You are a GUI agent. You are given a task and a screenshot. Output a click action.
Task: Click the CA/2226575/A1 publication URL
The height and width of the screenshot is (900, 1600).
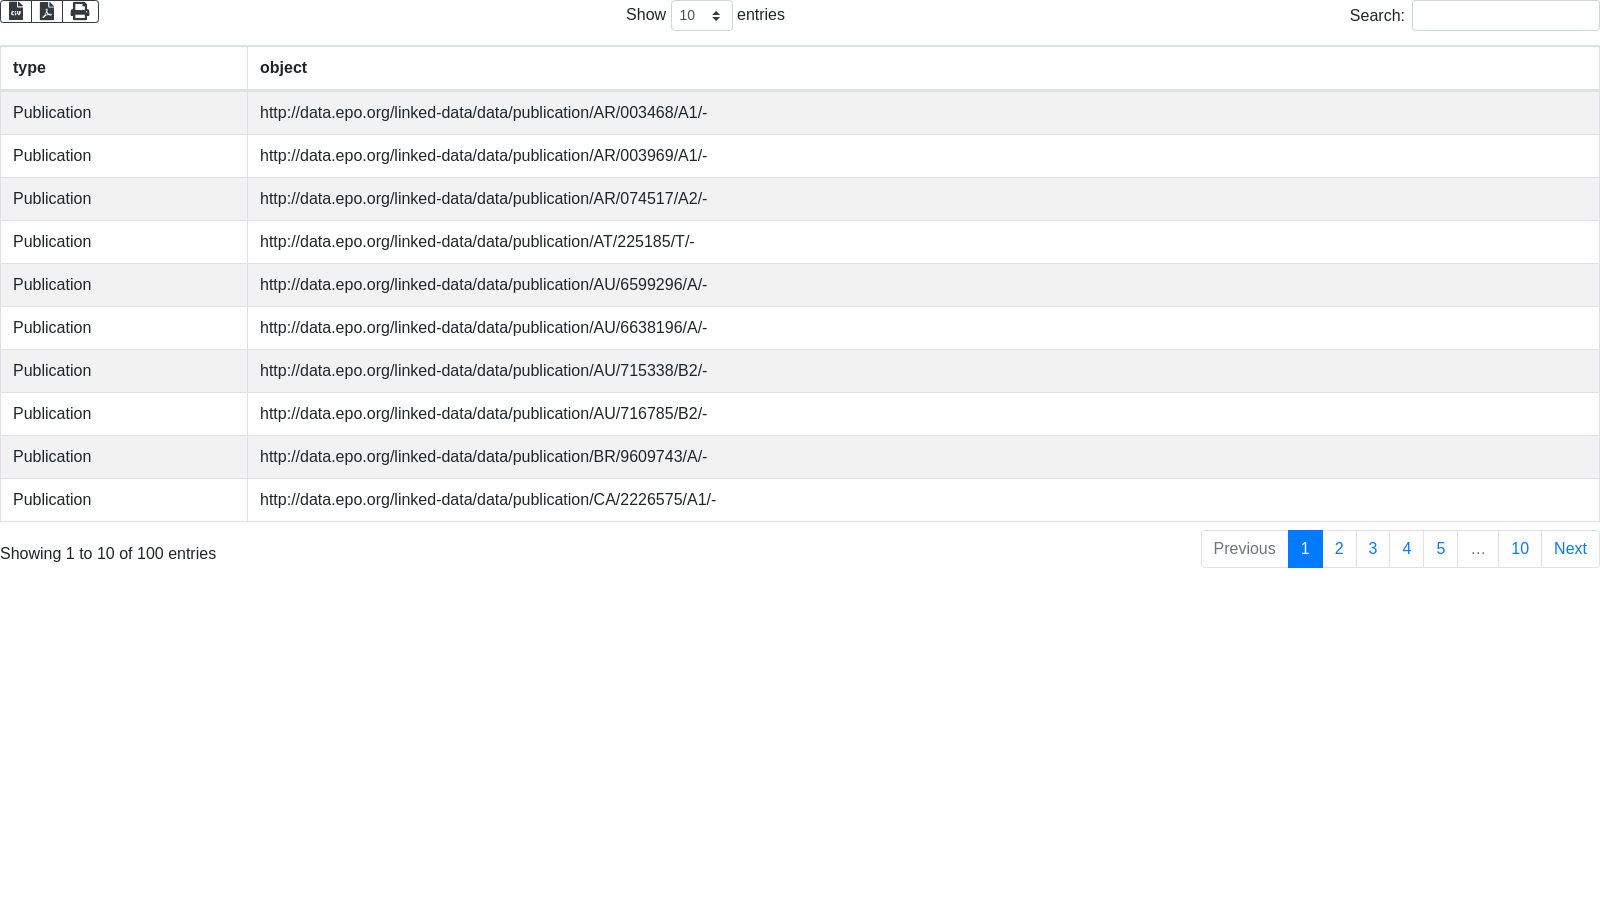click(488, 500)
